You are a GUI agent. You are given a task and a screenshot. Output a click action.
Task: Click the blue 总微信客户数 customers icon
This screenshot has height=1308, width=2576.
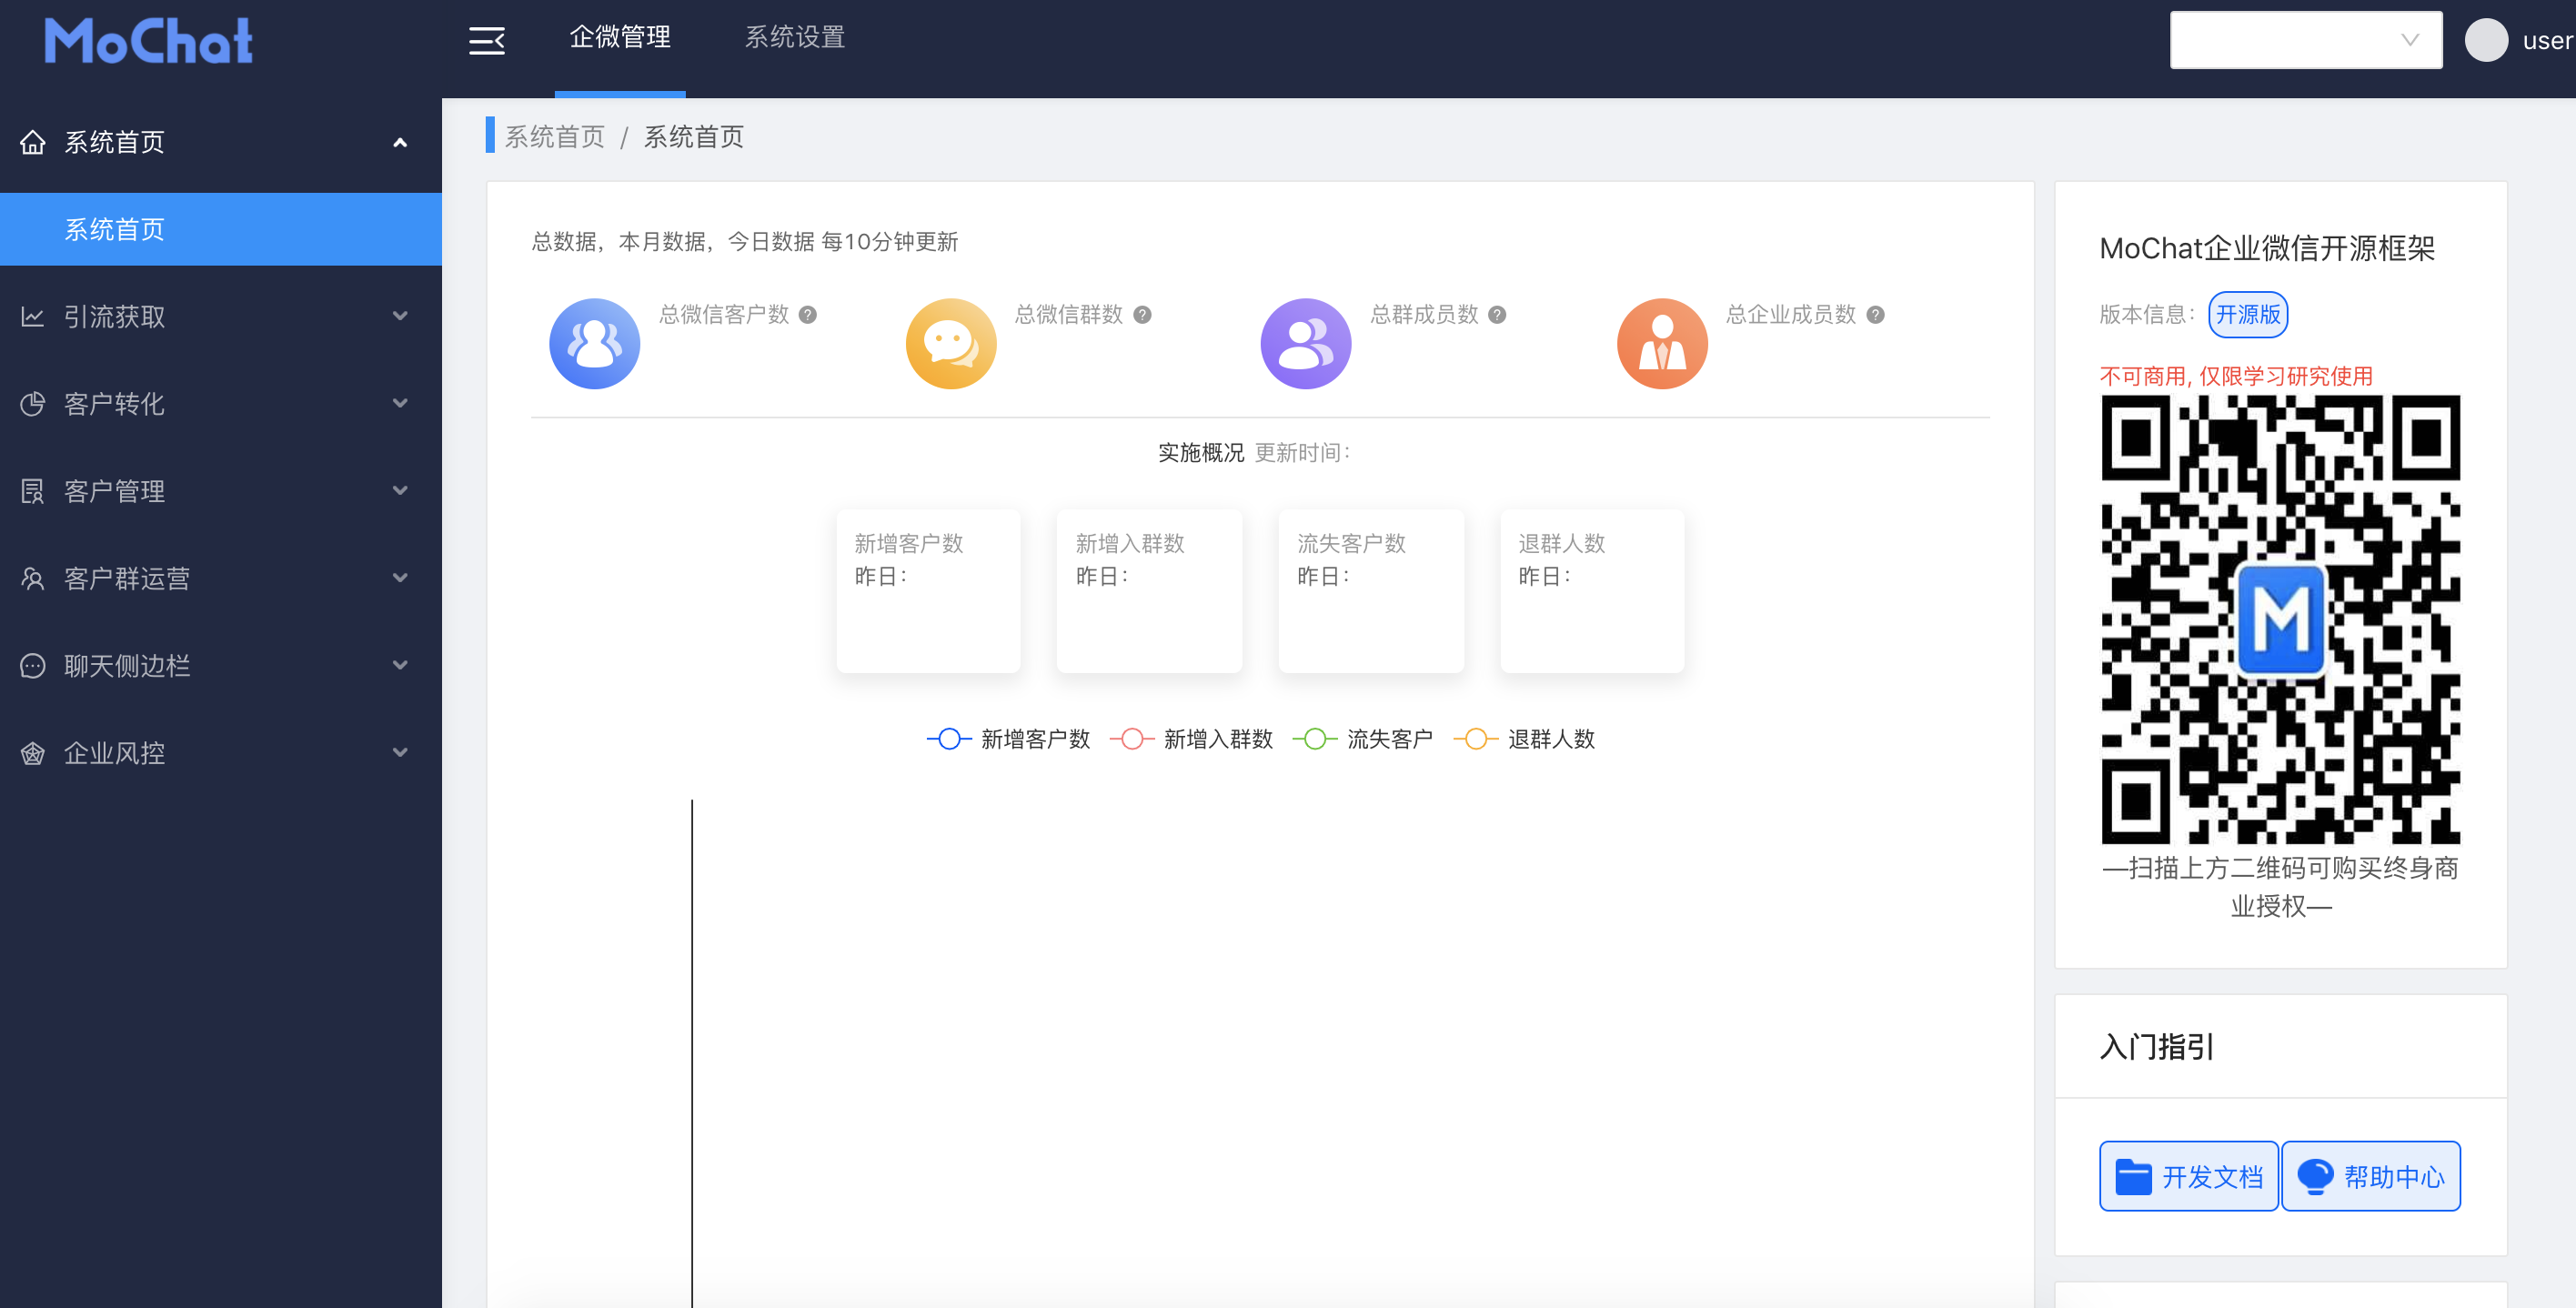(594, 344)
